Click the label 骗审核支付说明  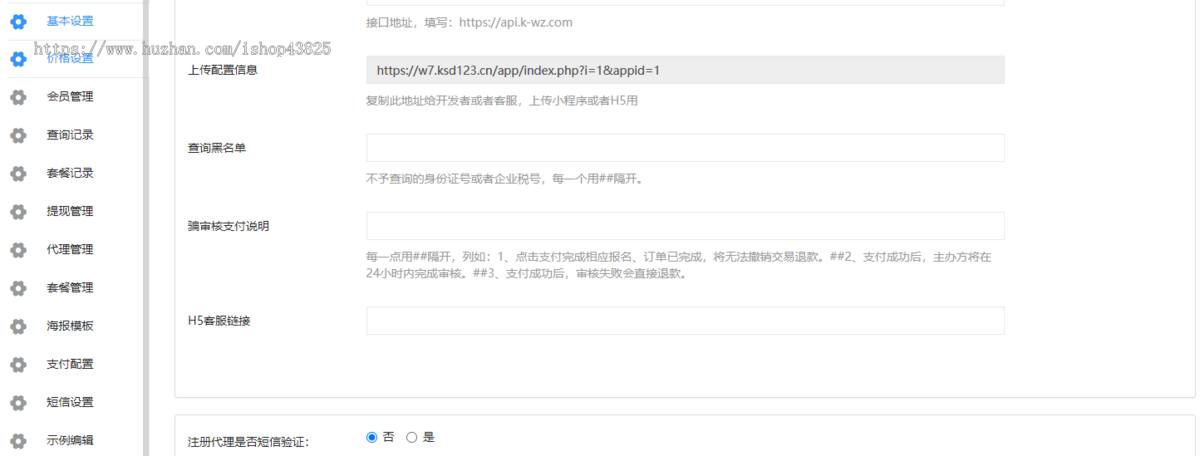pyautogui.click(x=229, y=226)
